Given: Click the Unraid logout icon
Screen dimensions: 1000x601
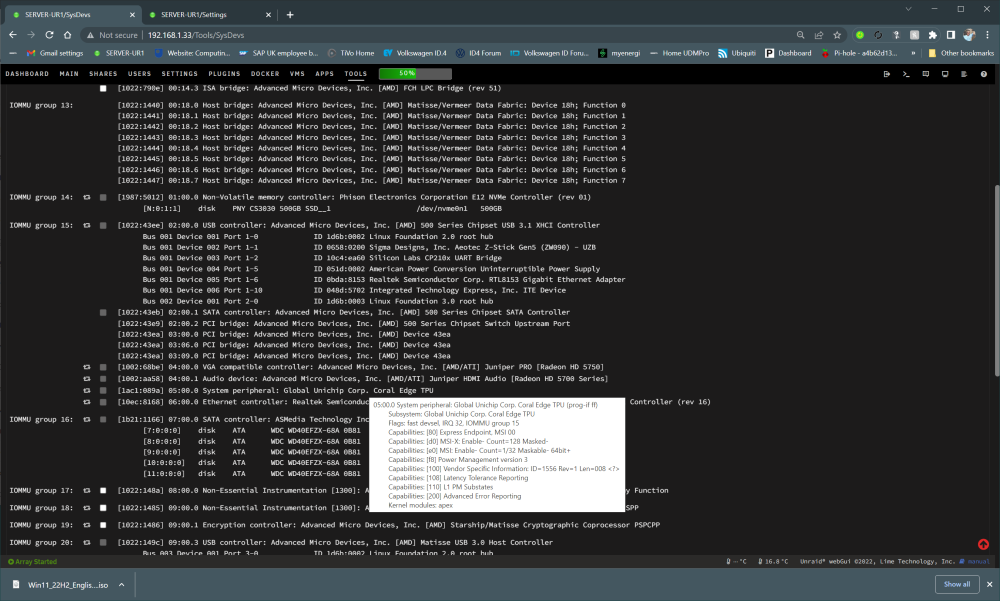Looking at the screenshot, I should tap(886, 74).
